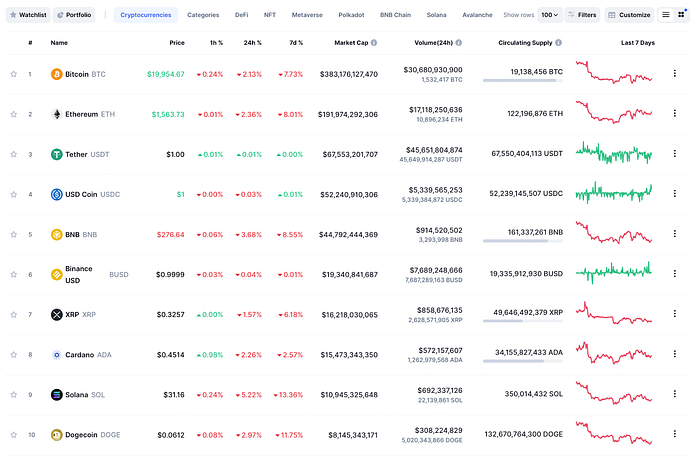This screenshot has width=700, height=458.
Task: Switch to the NFT tab
Action: [270, 15]
